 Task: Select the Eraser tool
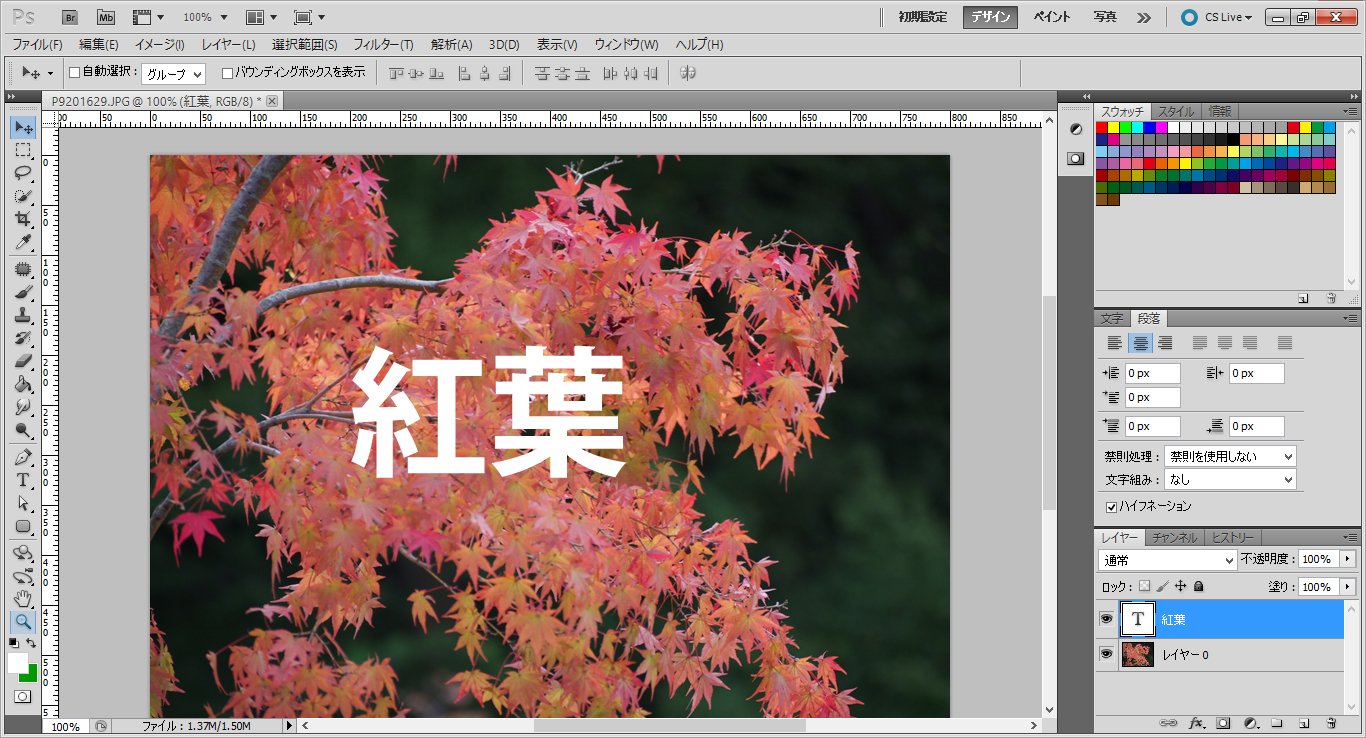[x=23, y=361]
